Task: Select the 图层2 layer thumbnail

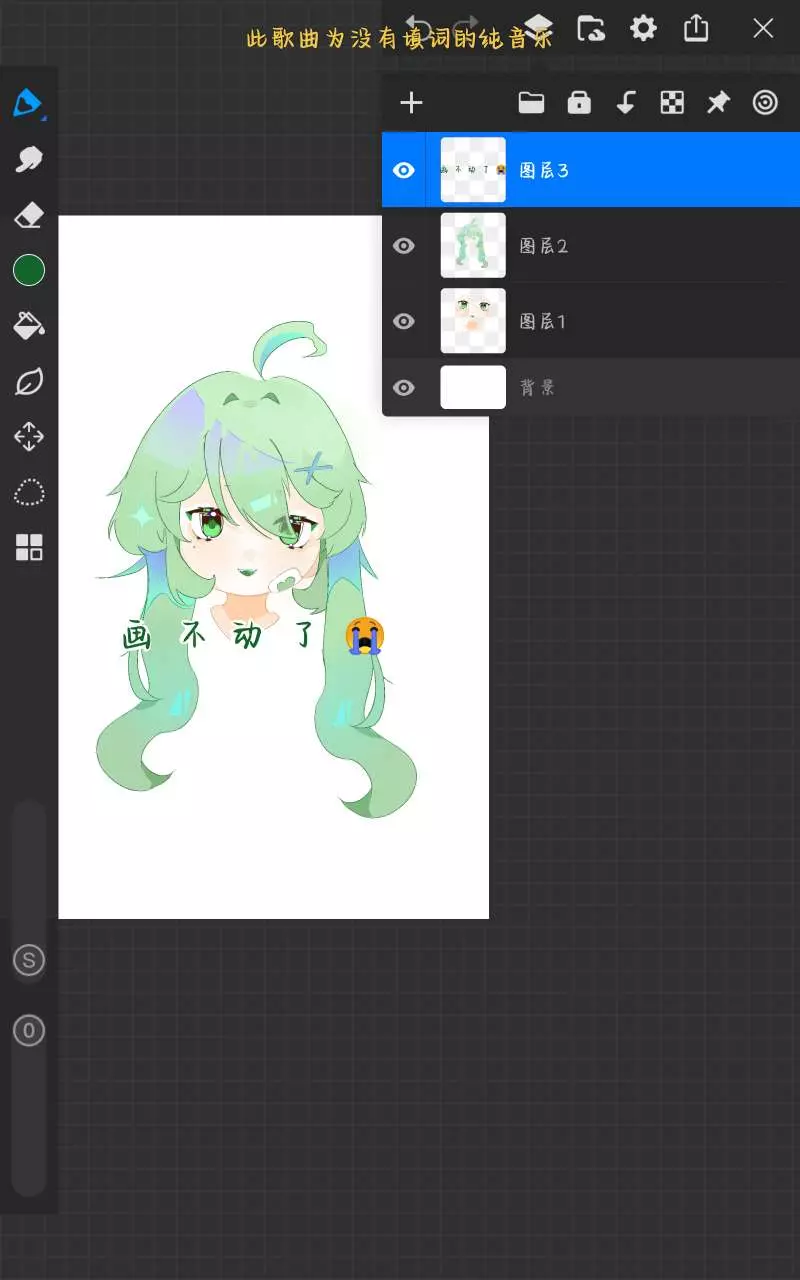Action: pos(473,245)
